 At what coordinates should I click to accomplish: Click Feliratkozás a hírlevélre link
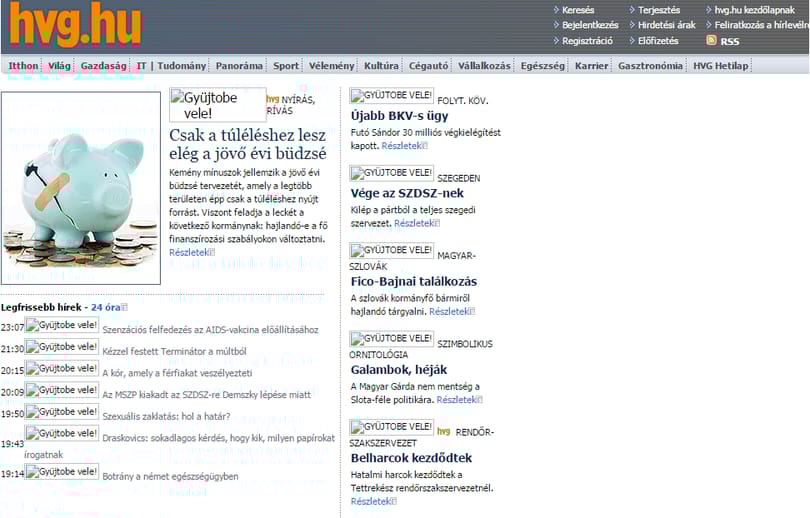pos(762,25)
